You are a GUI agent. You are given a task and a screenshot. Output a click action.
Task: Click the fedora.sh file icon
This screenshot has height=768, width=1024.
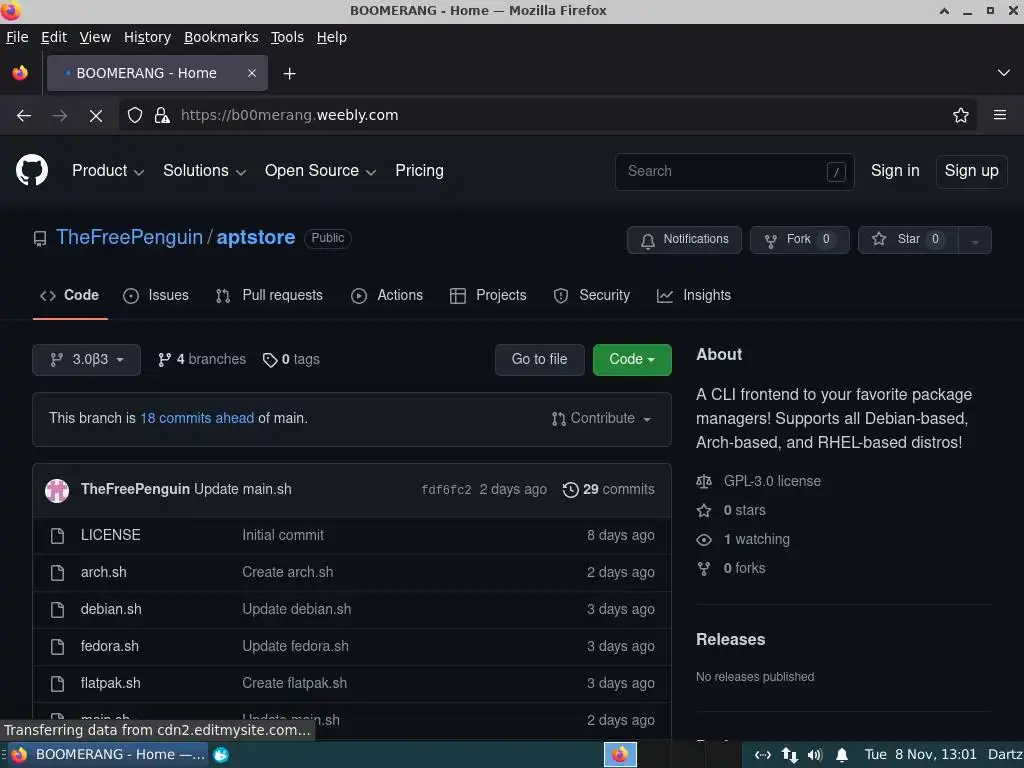[x=57, y=647]
